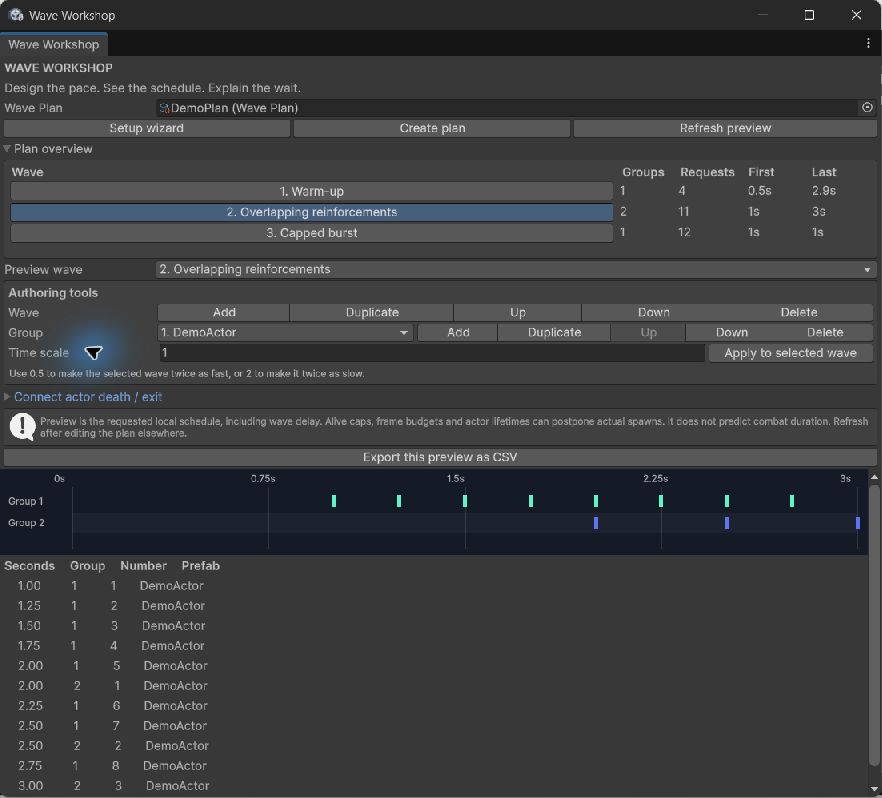Collapse the Plan overview foldout
This screenshot has height=798, width=882.
7,149
